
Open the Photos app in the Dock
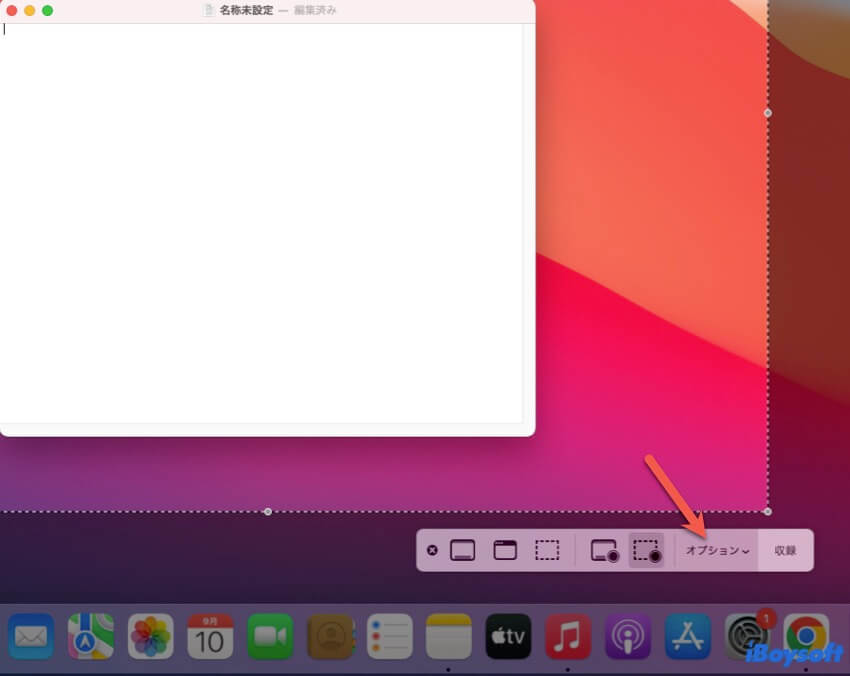[150, 636]
